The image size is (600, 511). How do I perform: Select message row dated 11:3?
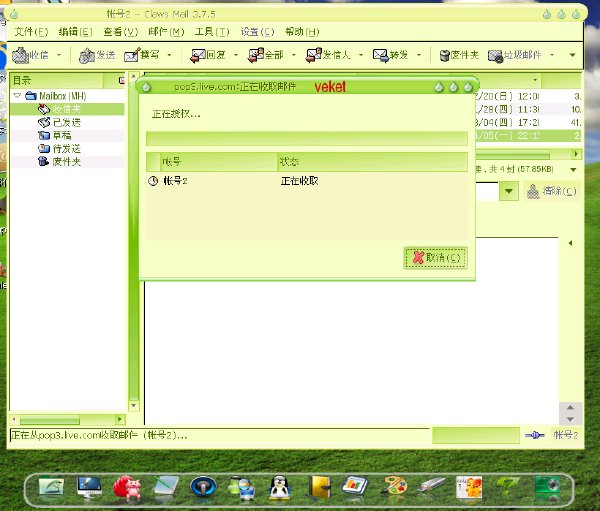pos(528,109)
